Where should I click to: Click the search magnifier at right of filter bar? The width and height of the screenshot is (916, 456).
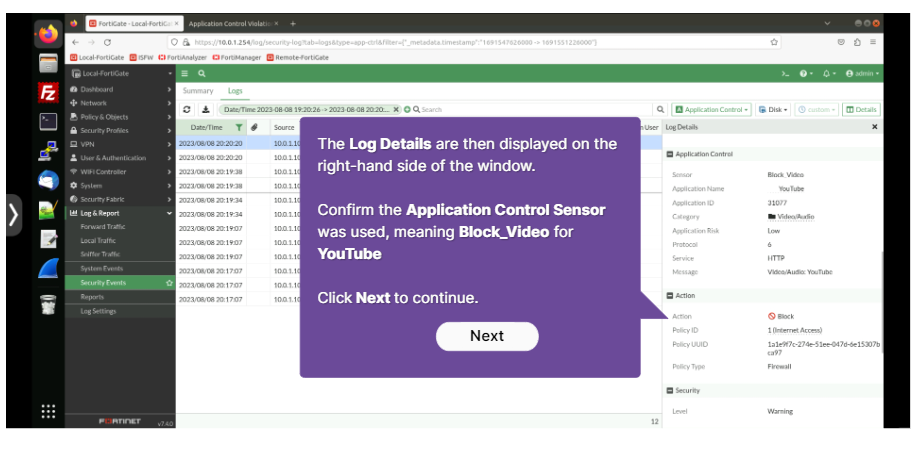(x=660, y=109)
